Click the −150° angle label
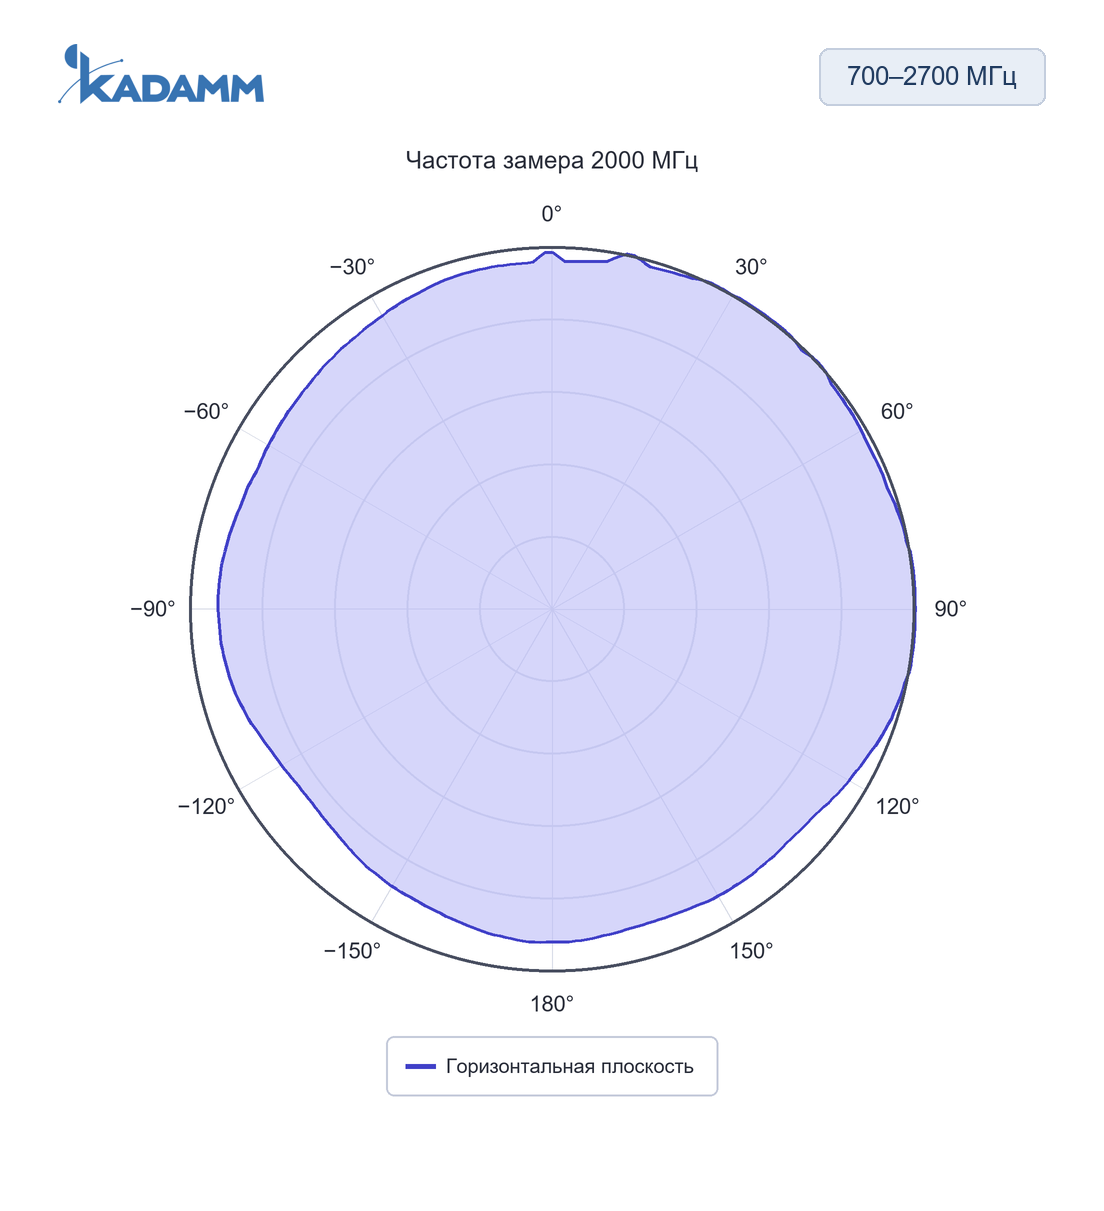This screenshot has width=1104, height=1211. (352, 951)
